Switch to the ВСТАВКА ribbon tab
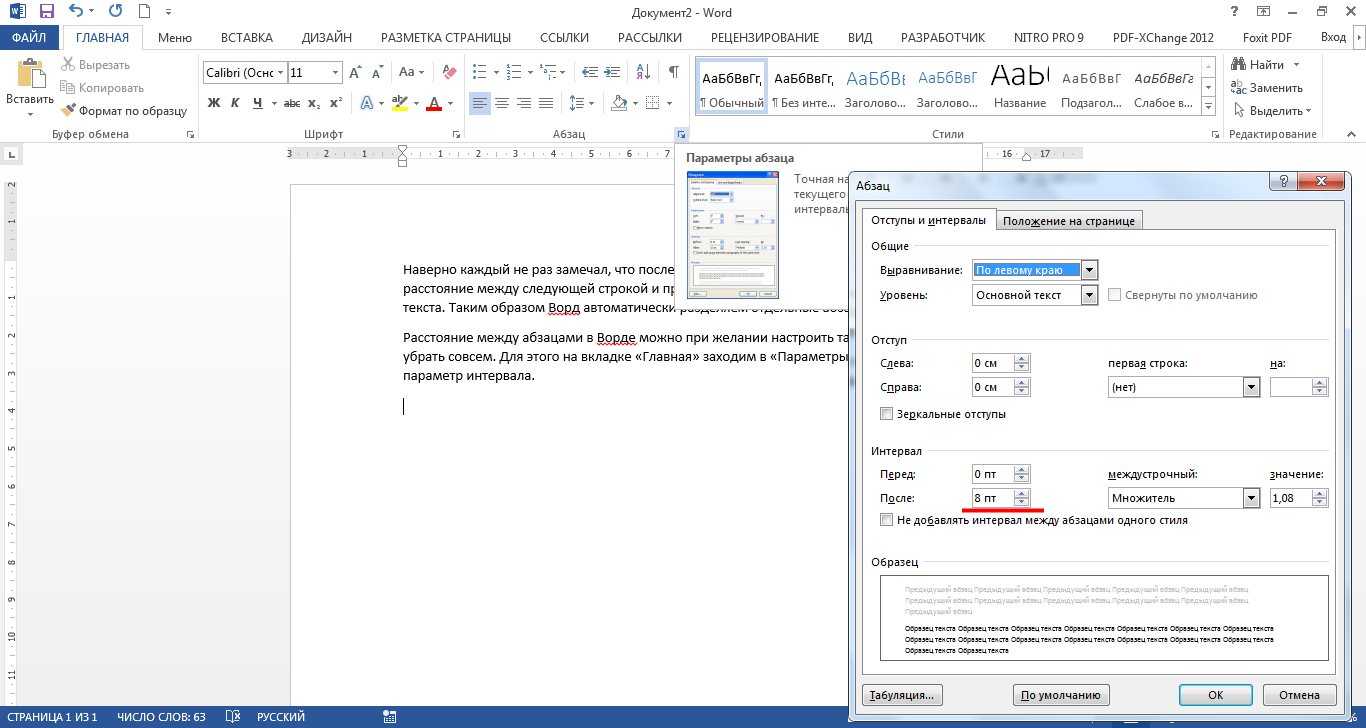Viewport: 1366px width, 728px height. click(246, 38)
